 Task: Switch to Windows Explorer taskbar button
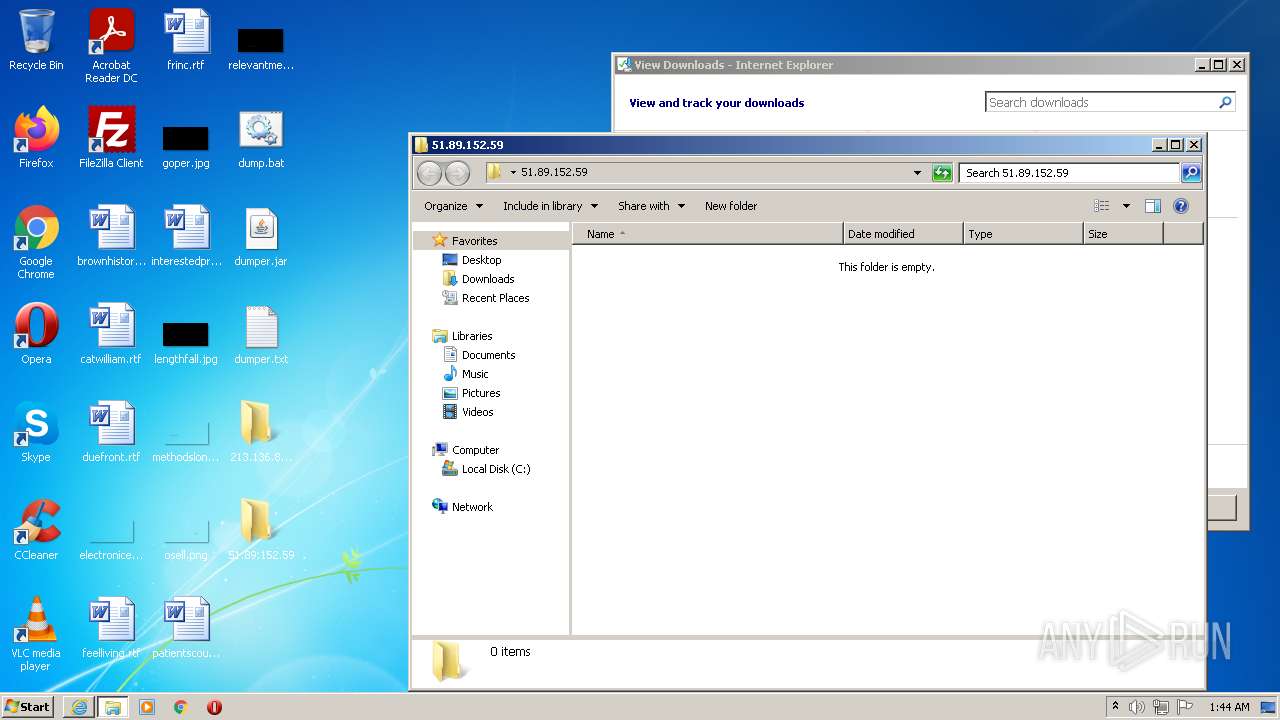click(113, 707)
